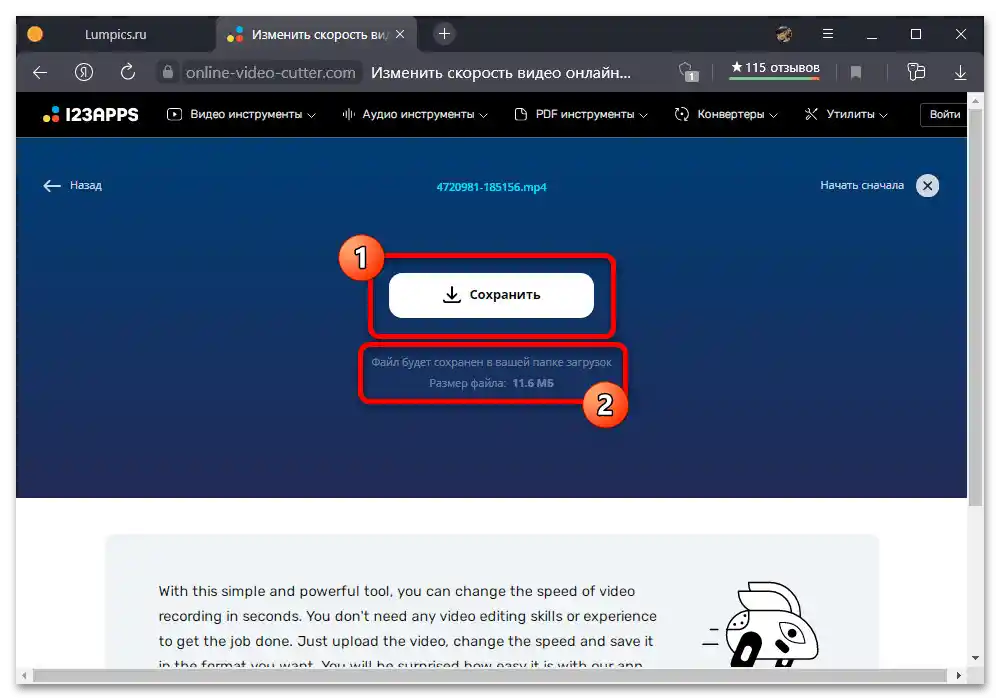Click the vertical scrollbar thumb
The image size is (1000, 700).
(975, 307)
